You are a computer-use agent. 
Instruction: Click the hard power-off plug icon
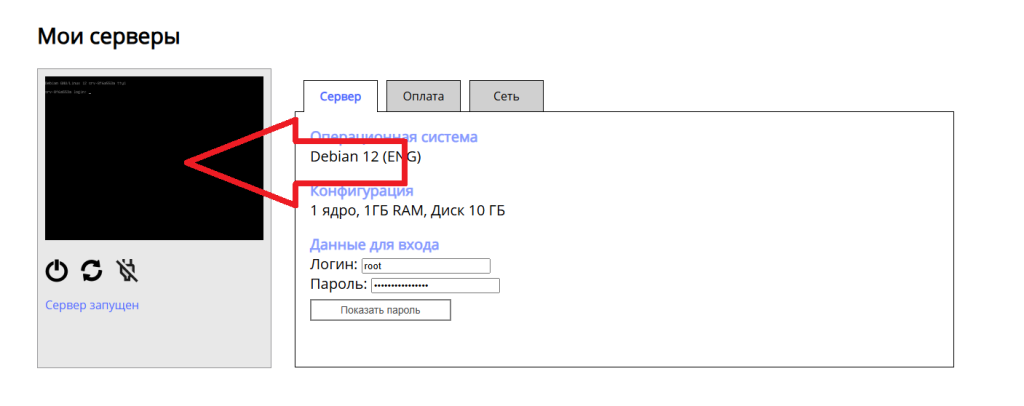[127, 270]
